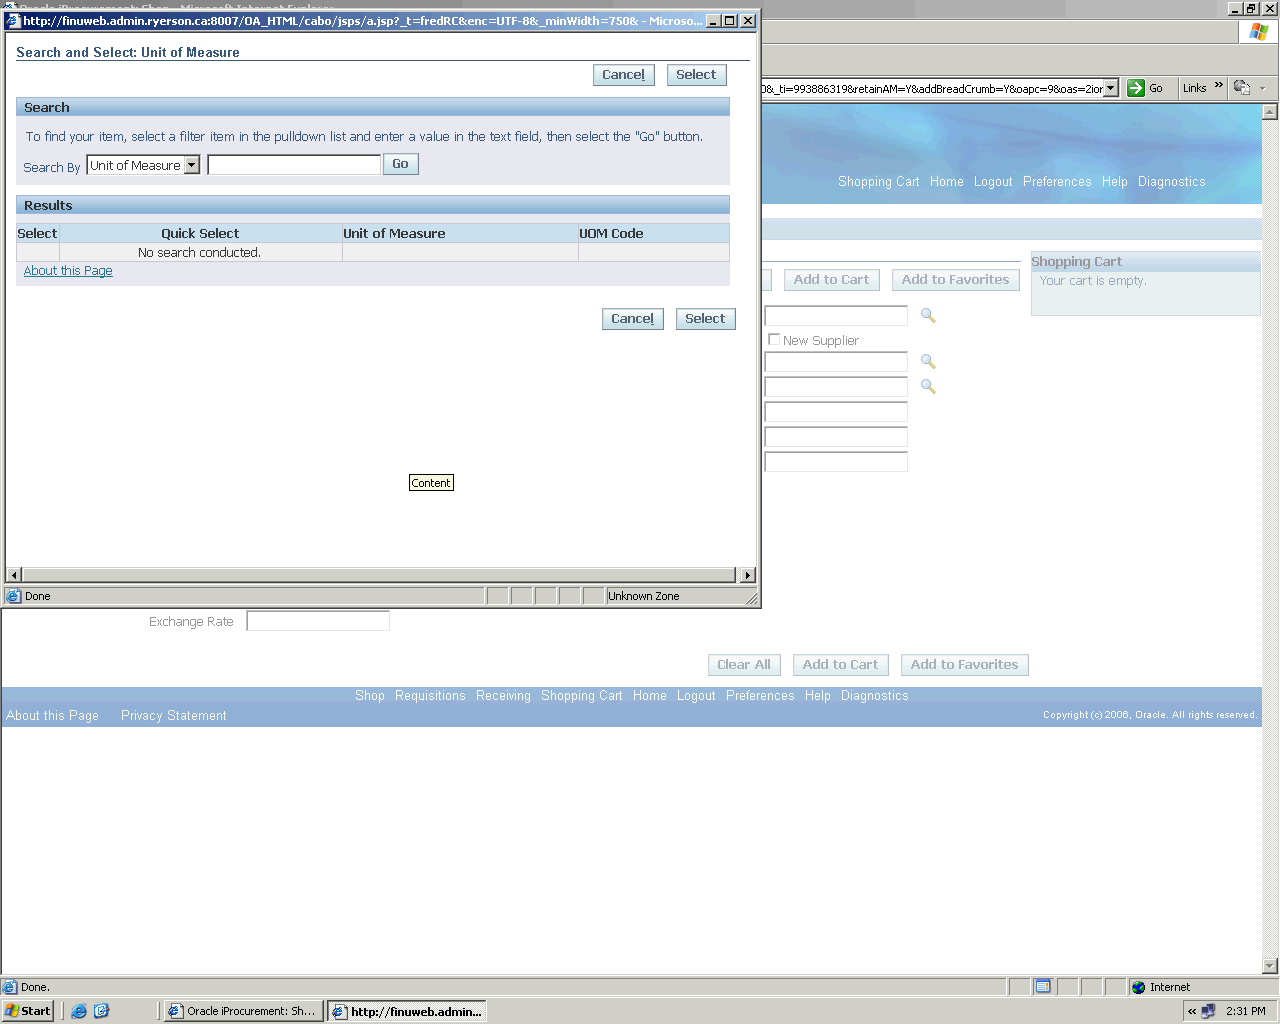Click the bottom Cancel button
Image resolution: width=1280 pixels, height=1024 pixels.
click(632, 319)
